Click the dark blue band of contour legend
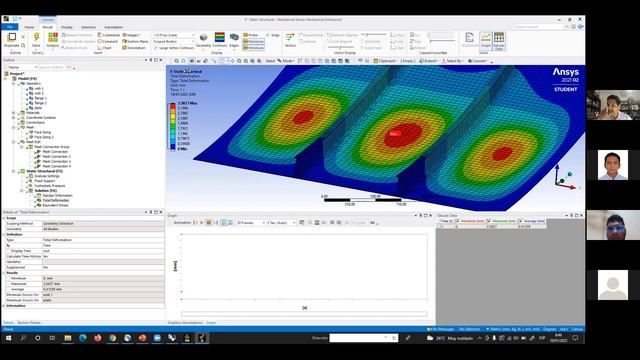The image size is (640, 360). click(173, 147)
